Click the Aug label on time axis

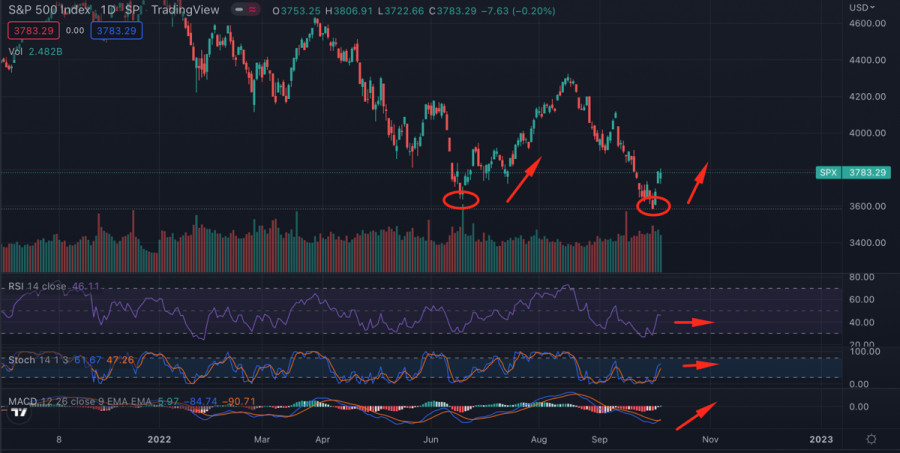(x=540, y=440)
